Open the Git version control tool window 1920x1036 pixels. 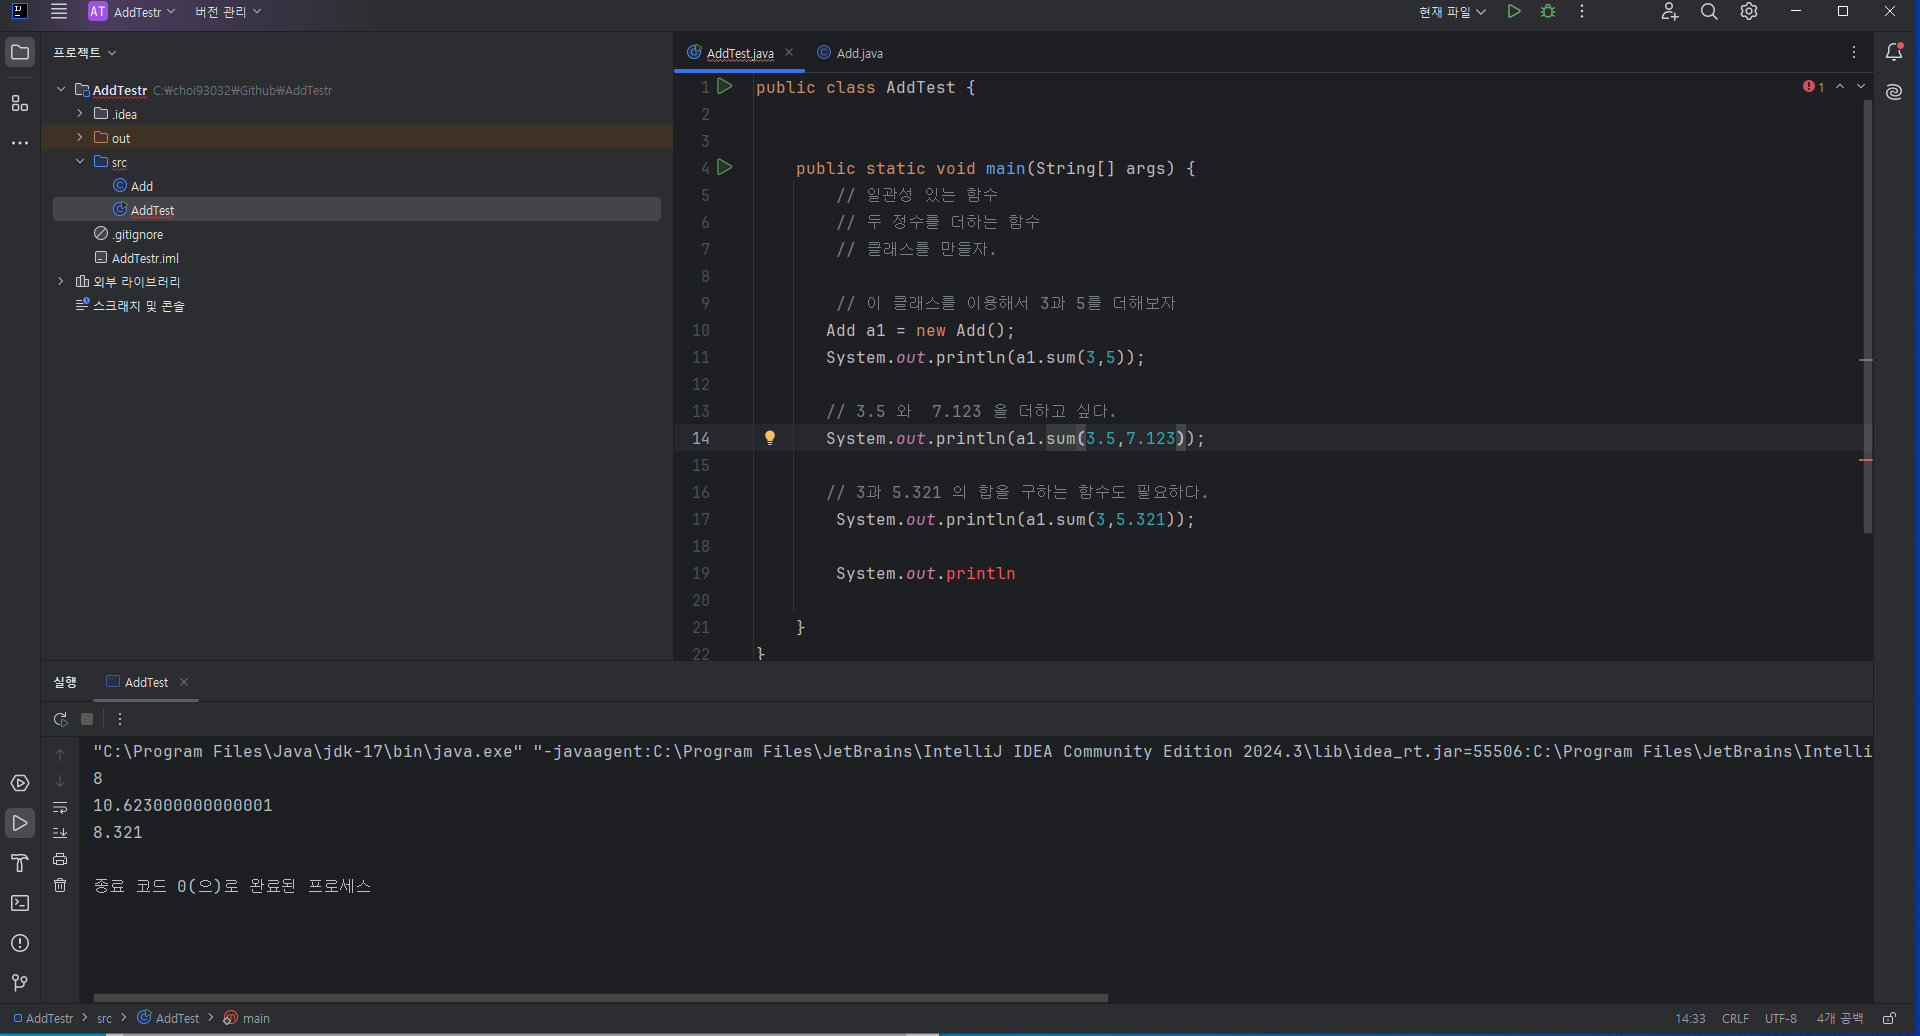click(19, 983)
